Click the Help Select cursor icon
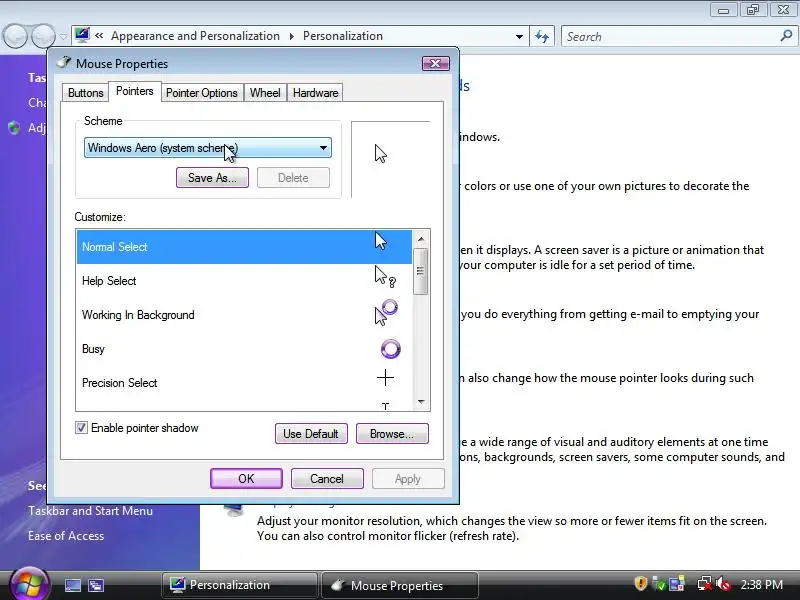 tap(385, 277)
